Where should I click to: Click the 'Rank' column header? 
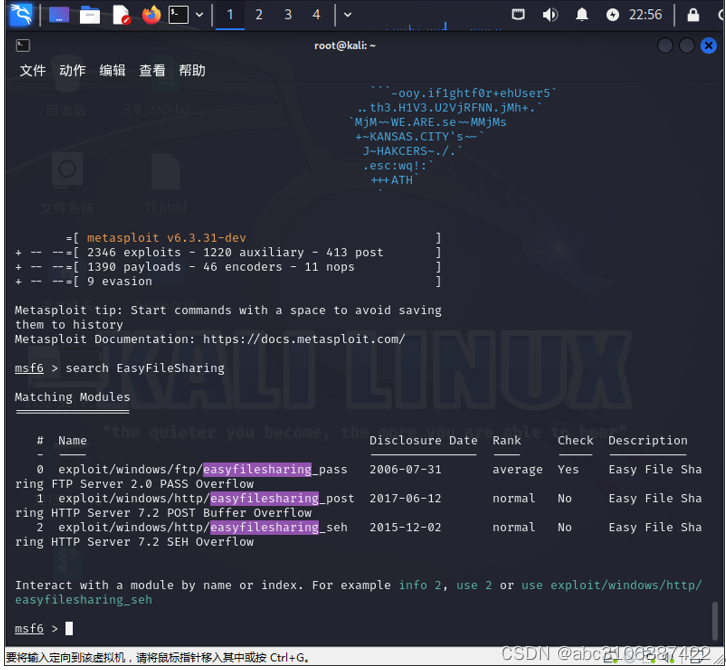coord(507,440)
